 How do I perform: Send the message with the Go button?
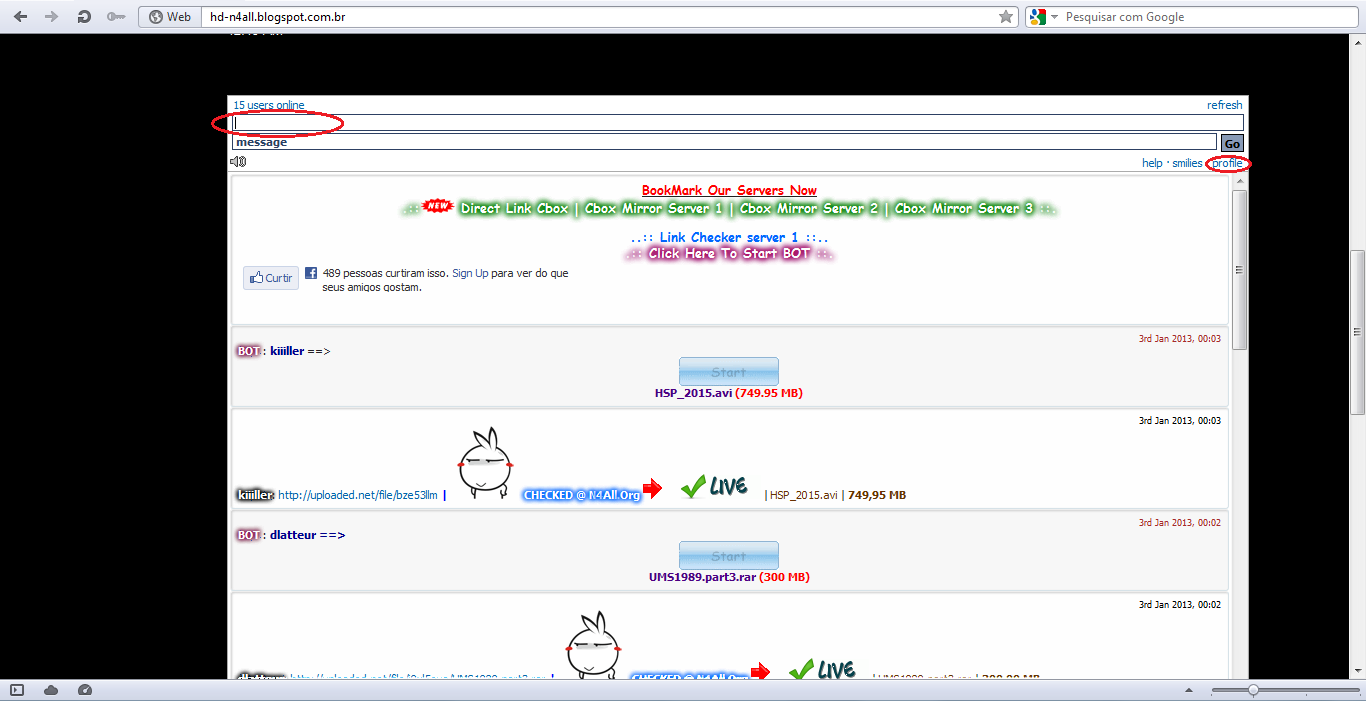pyautogui.click(x=1232, y=143)
